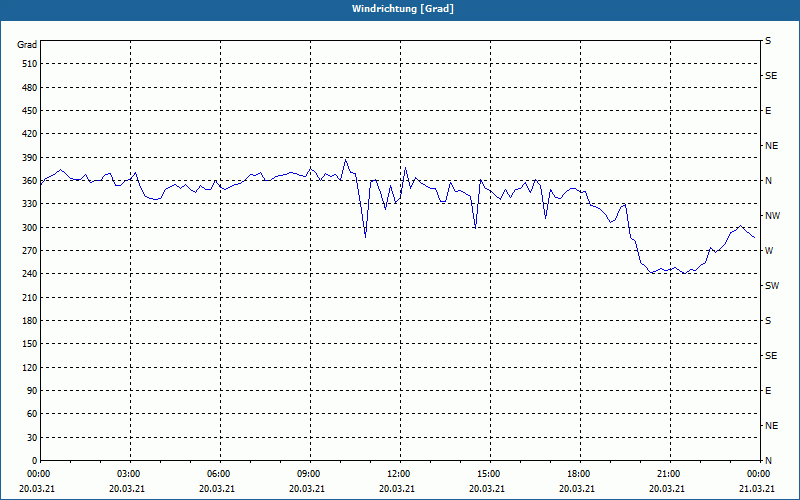Select the 420 degree axis label
Viewport: 800px width, 500px height.
pyautogui.click(x=27, y=134)
